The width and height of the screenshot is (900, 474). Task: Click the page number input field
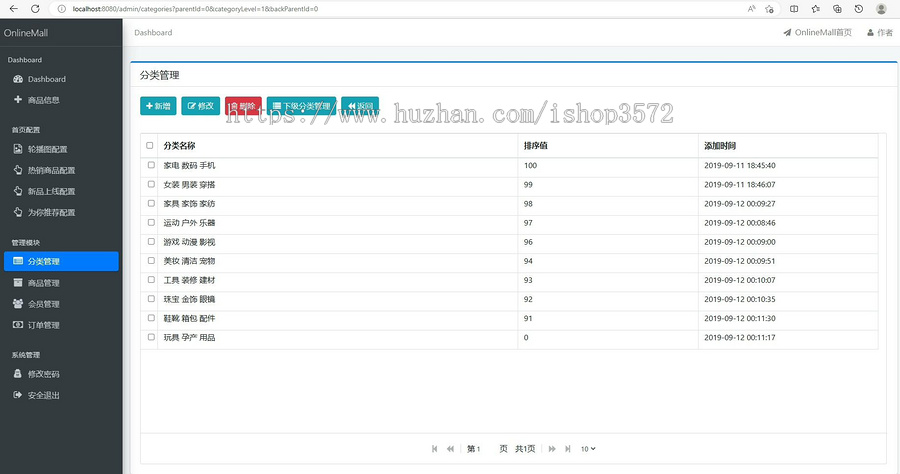pos(485,449)
